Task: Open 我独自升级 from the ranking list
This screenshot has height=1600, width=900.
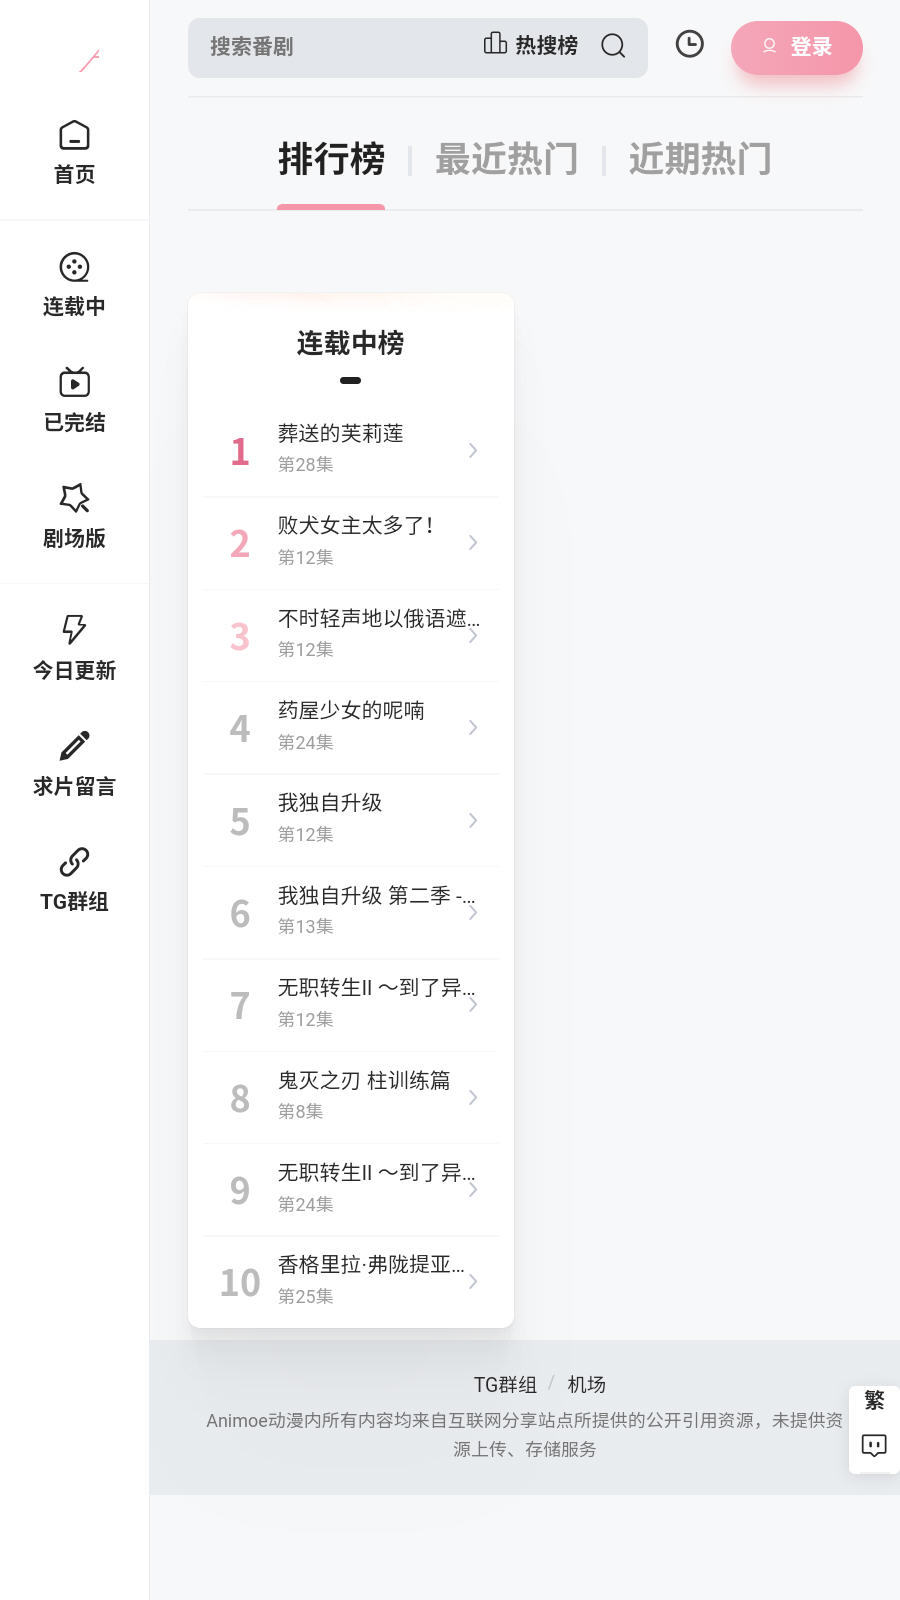Action: coord(330,803)
